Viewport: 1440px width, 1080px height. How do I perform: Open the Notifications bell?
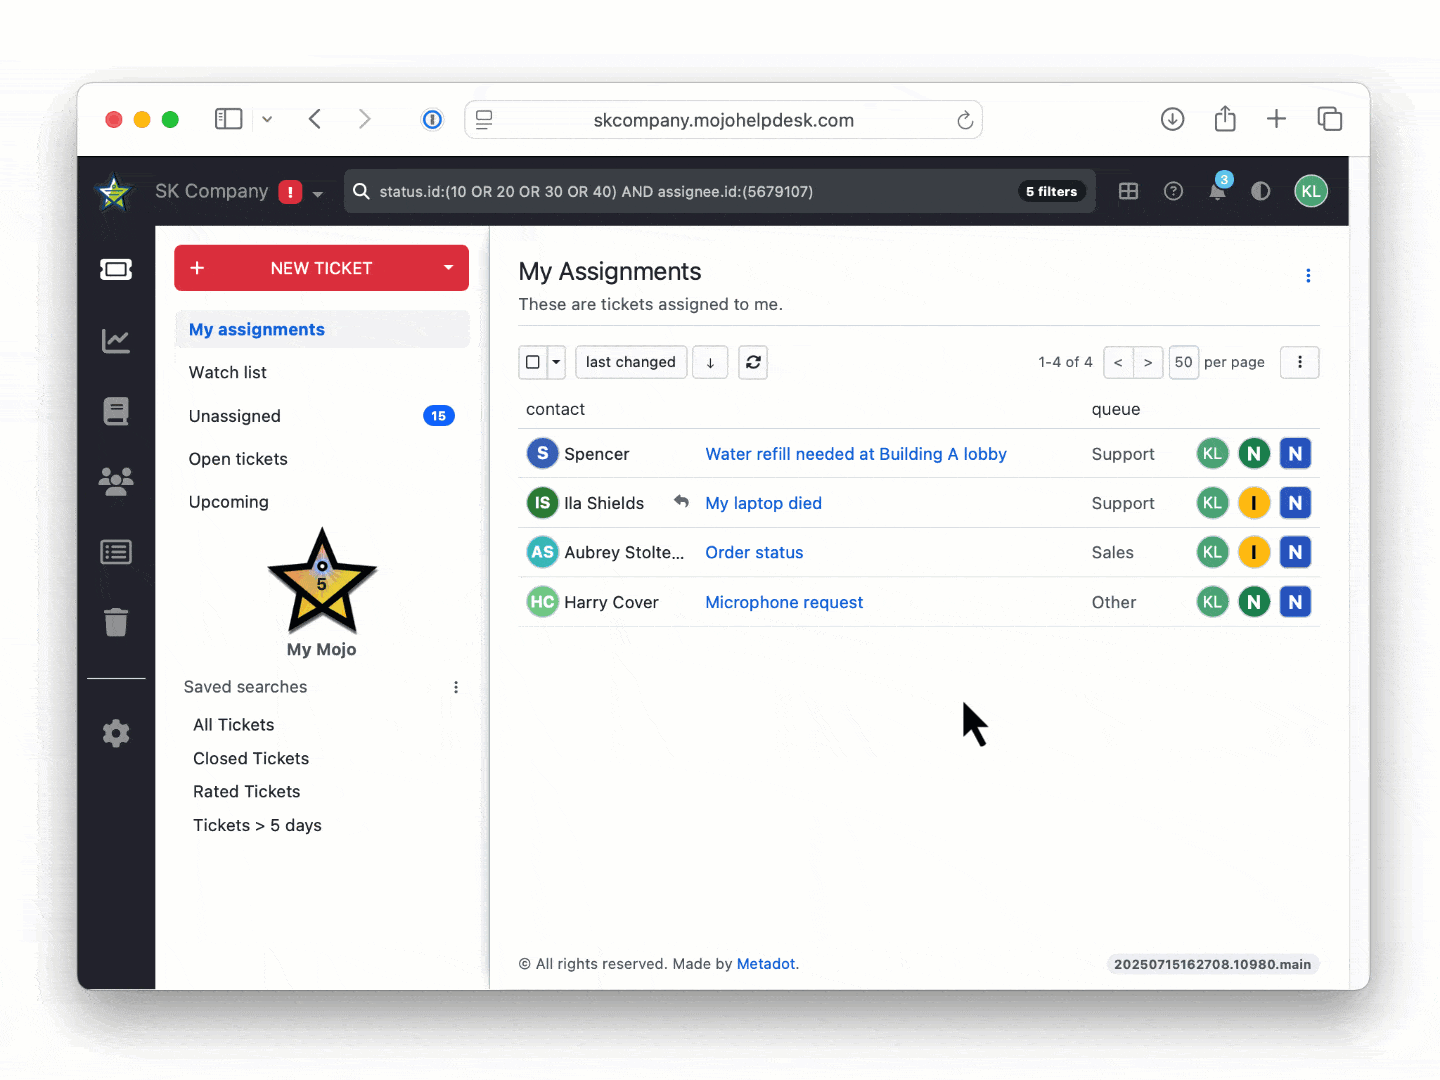click(x=1217, y=191)
